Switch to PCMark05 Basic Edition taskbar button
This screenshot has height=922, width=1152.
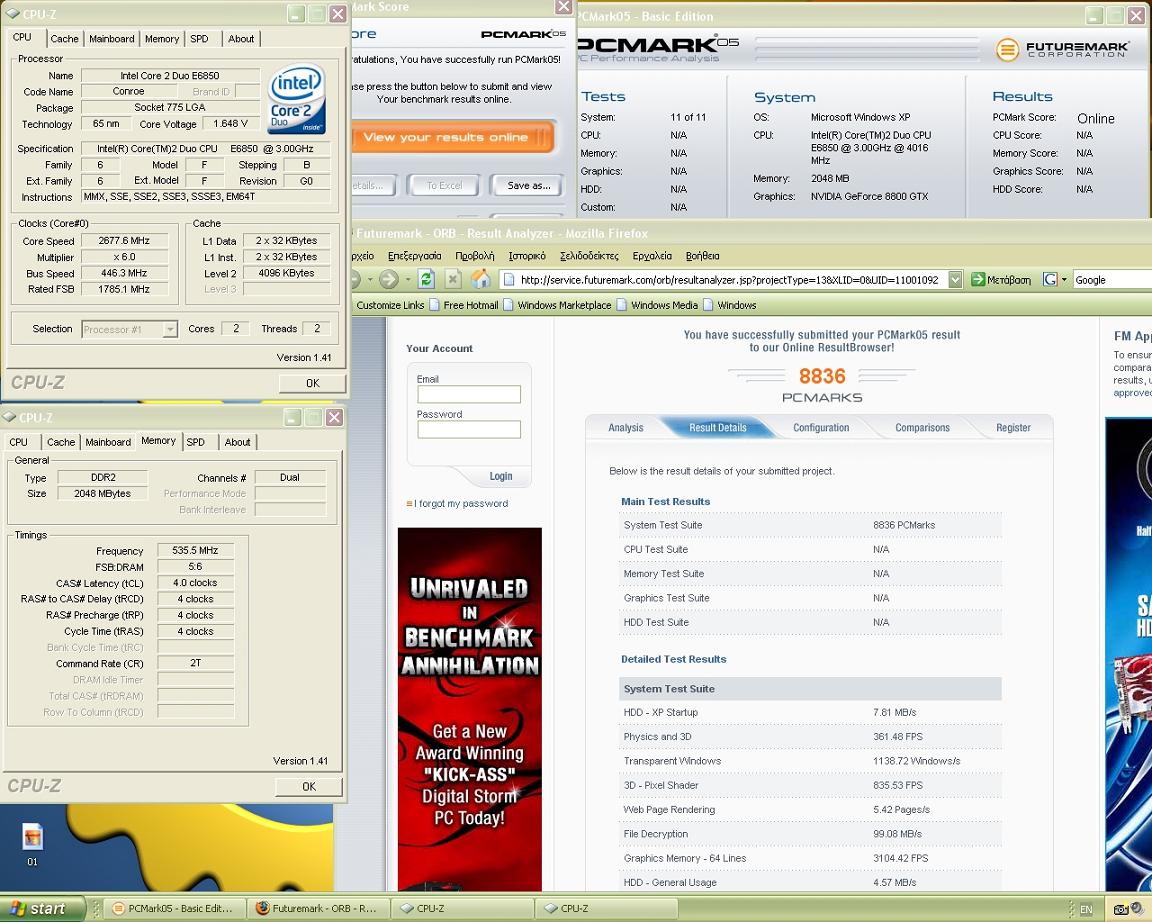(x=173, y=909)
